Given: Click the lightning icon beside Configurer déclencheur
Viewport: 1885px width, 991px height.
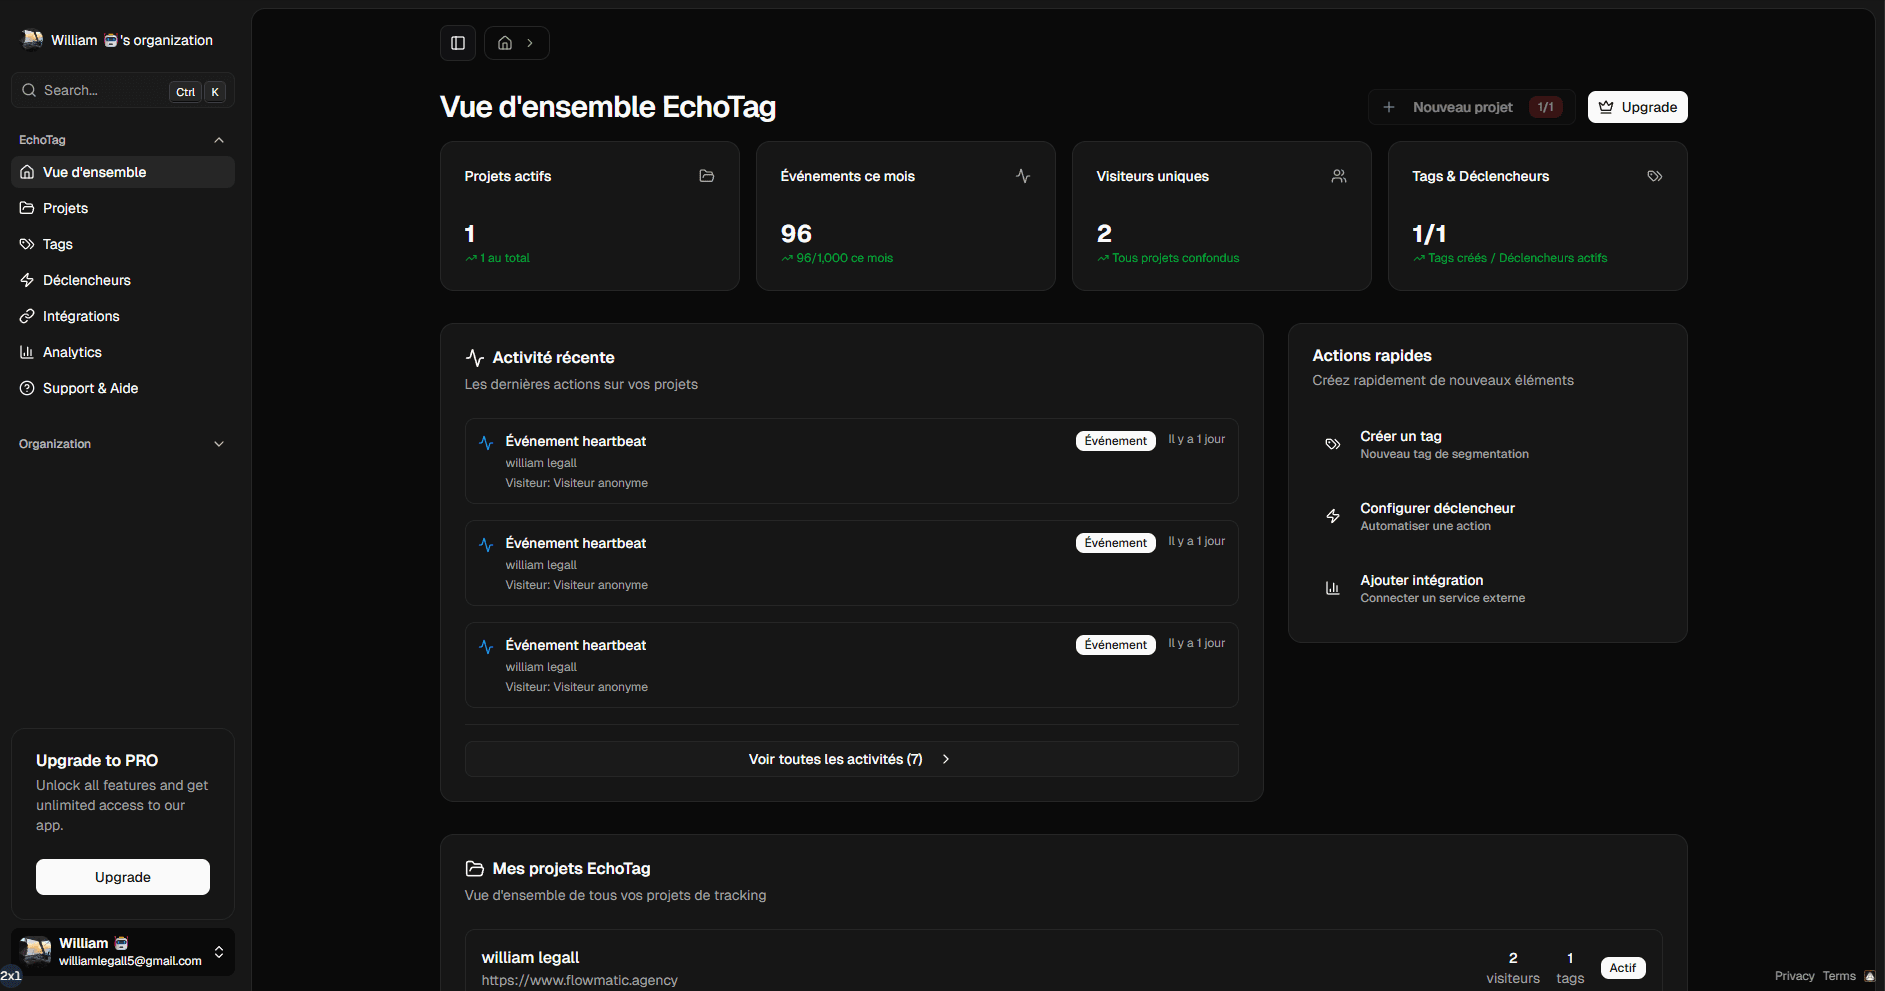Looking at the screenshot, I should pyautogui.click(x=1332, y=516).
